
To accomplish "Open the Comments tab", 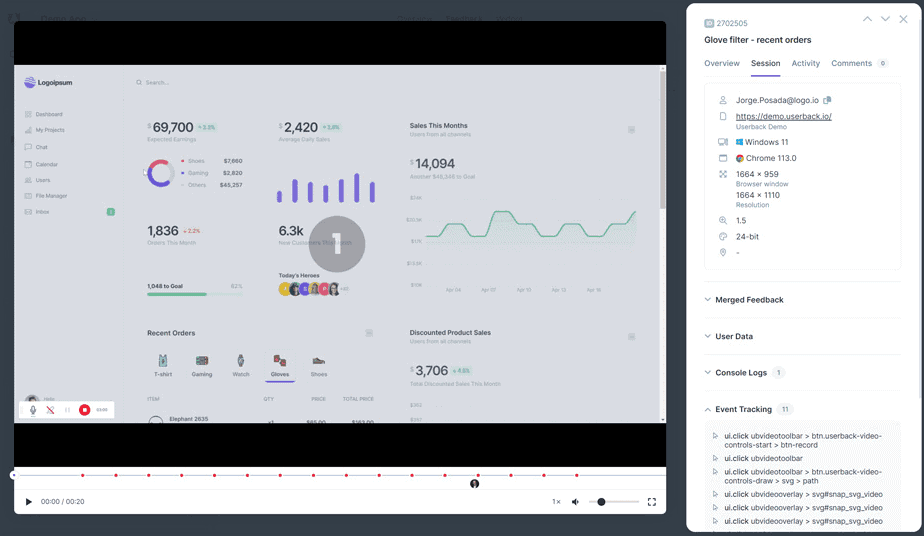I will click(x=851, y=63).
